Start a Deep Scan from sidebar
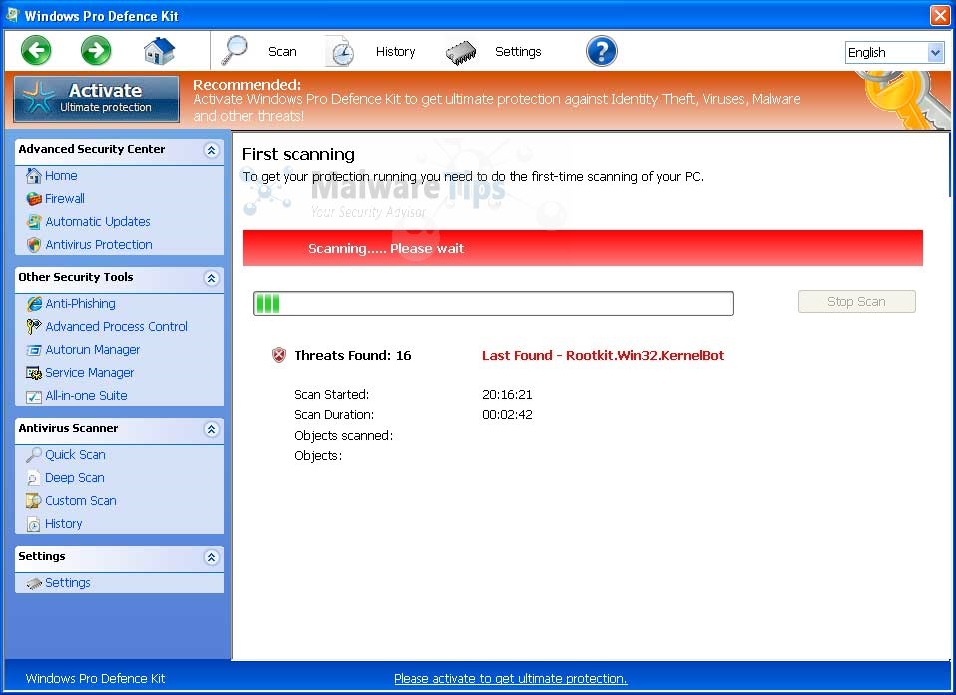This screenshot has height=695, width=956. pos(74,478)
